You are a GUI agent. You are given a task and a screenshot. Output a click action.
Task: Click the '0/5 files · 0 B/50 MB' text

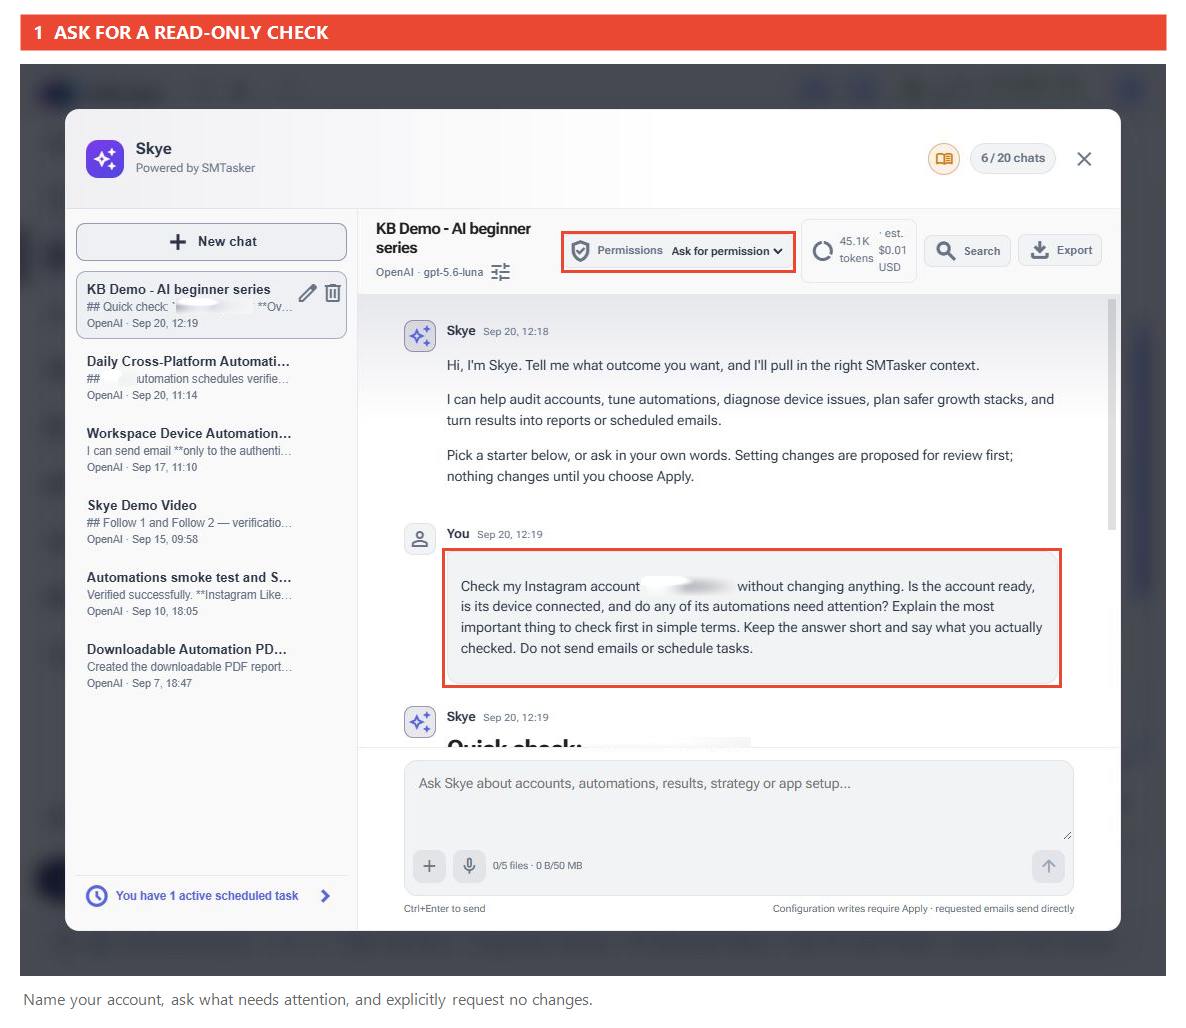pyautogui.click(x=537, y=865)
